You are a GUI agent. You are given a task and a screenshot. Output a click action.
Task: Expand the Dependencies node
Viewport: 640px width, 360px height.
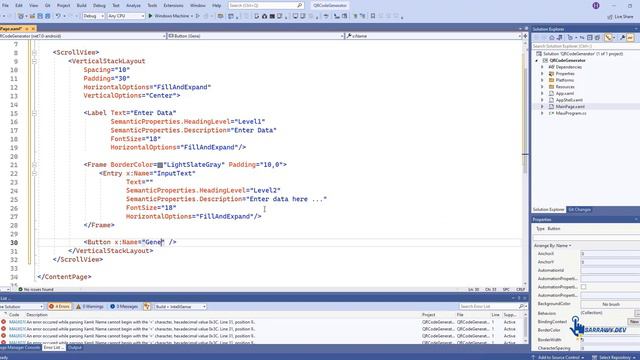542,67
